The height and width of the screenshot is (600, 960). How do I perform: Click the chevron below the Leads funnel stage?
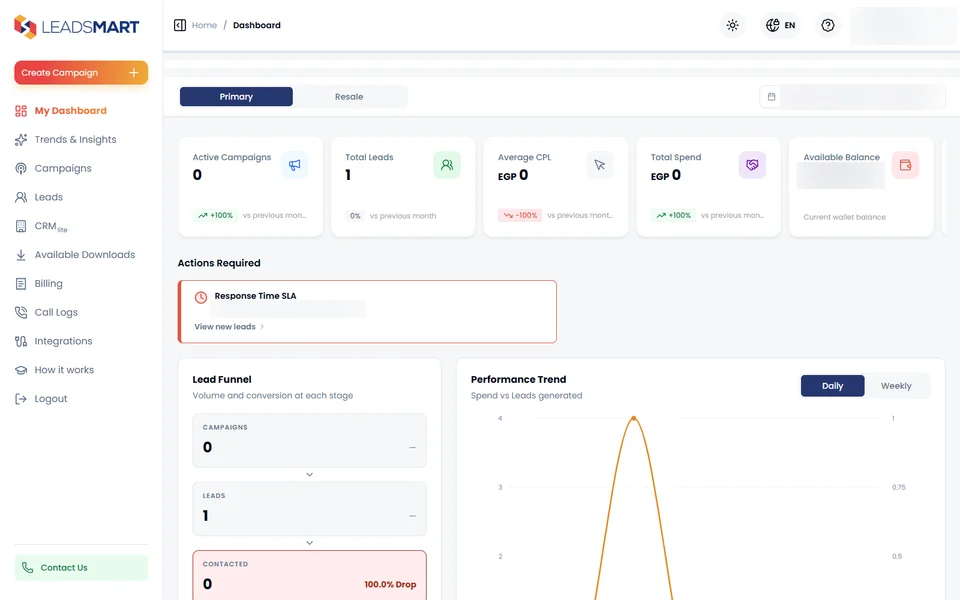point(310,543)
